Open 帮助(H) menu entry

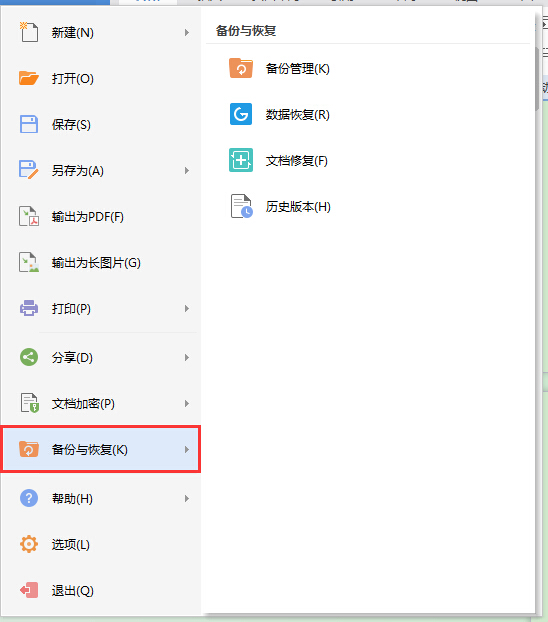(101, 499)
